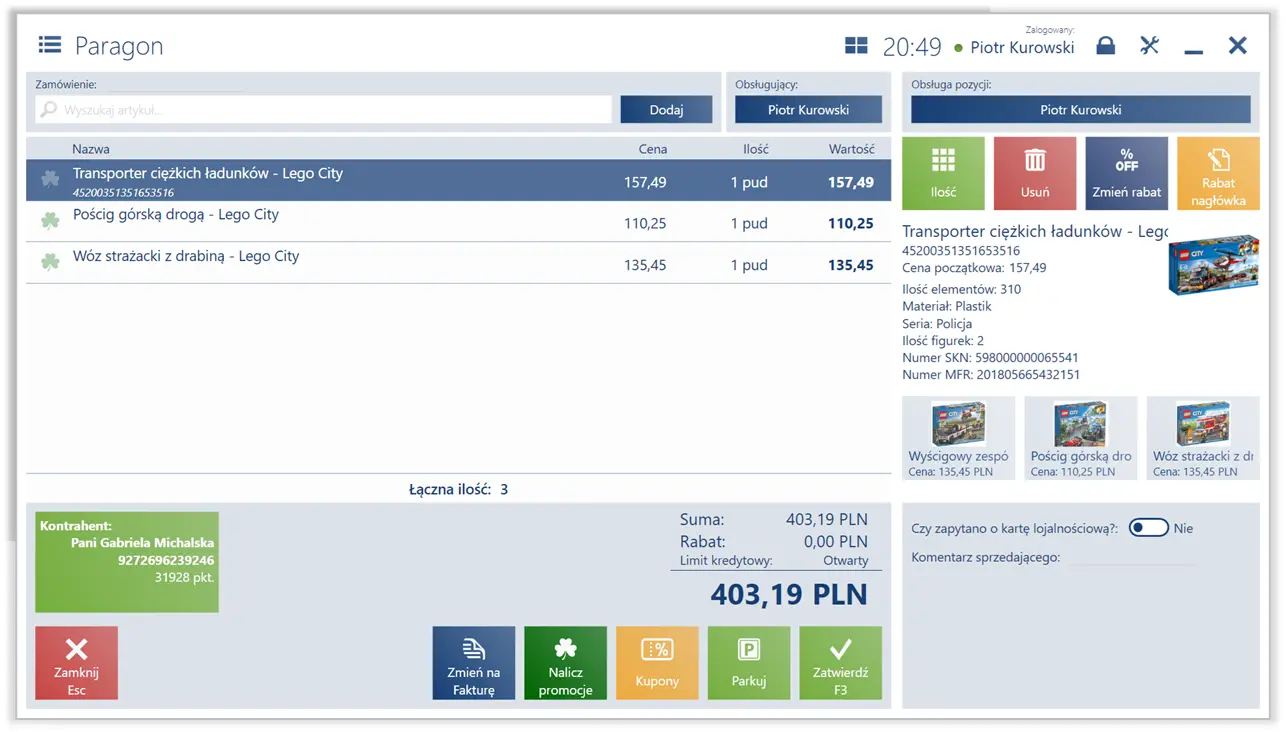The width and height of the screenshot is (1286, 732).
Task: Park the receipt with Parkuj
Action: 749,663
